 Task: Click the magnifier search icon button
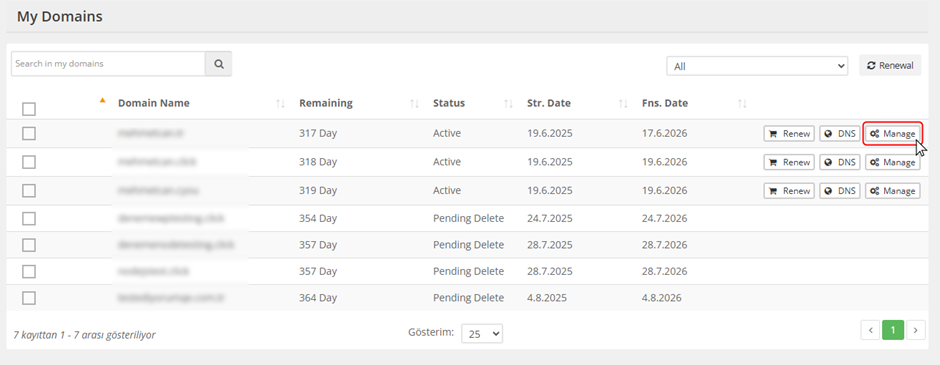click(x=218, y=64)
